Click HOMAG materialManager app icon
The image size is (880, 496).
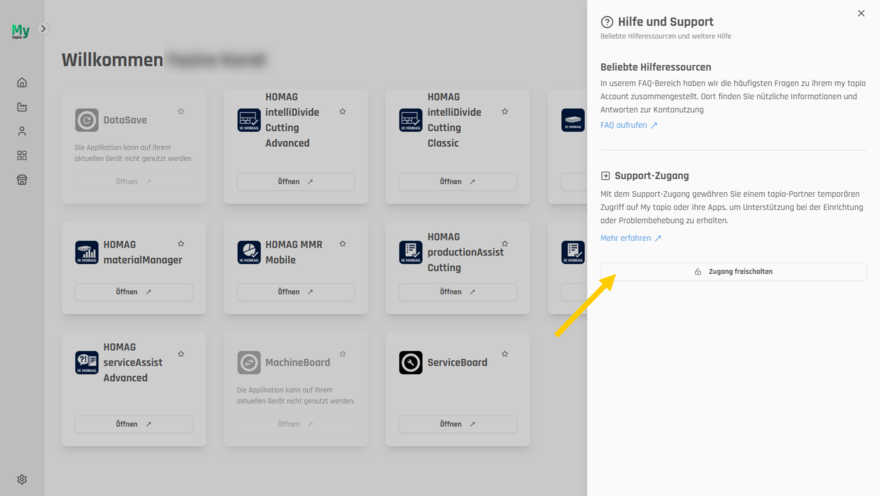(x=86, y=252)
